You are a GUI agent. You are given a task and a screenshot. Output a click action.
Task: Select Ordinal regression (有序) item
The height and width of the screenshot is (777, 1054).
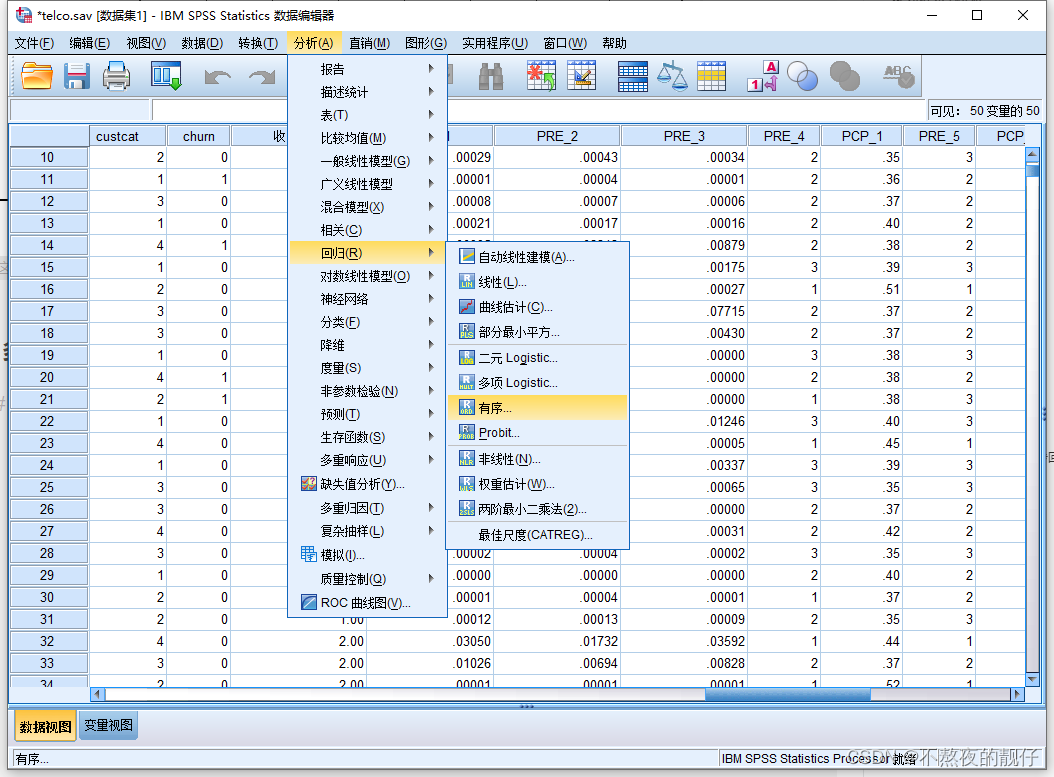[537, 408]
